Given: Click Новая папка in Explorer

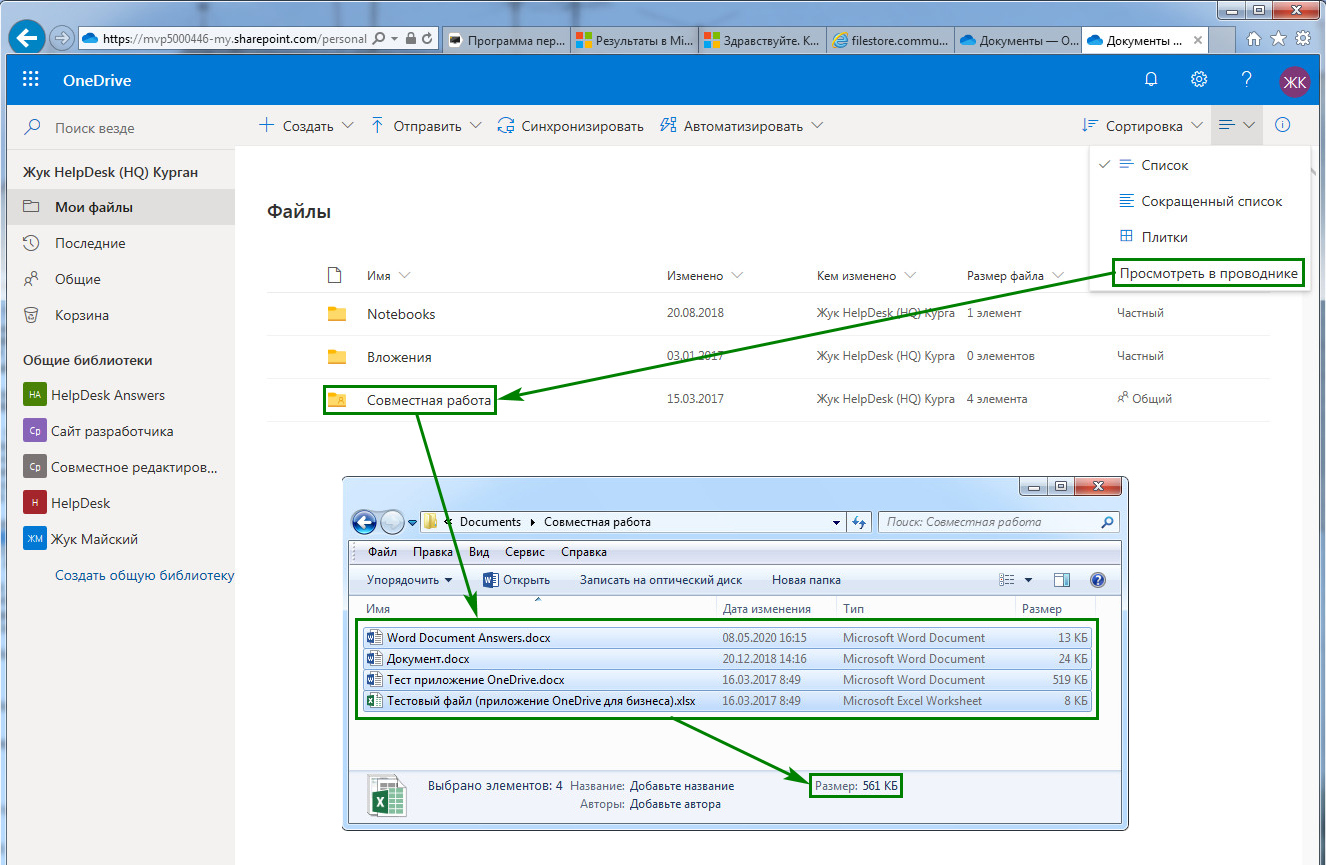Looking at the screenshot, I should pyautogui.click(x=806, y=580).
